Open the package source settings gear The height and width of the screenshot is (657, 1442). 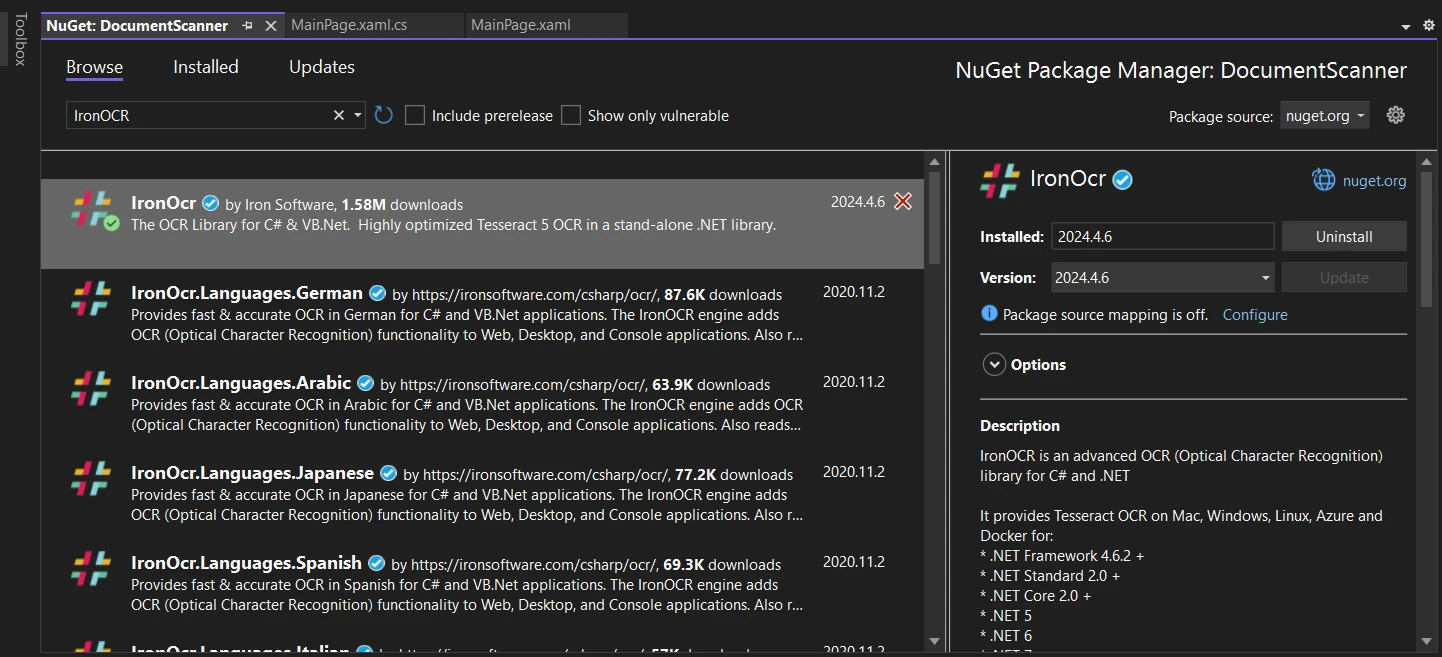pos(1396,115)
